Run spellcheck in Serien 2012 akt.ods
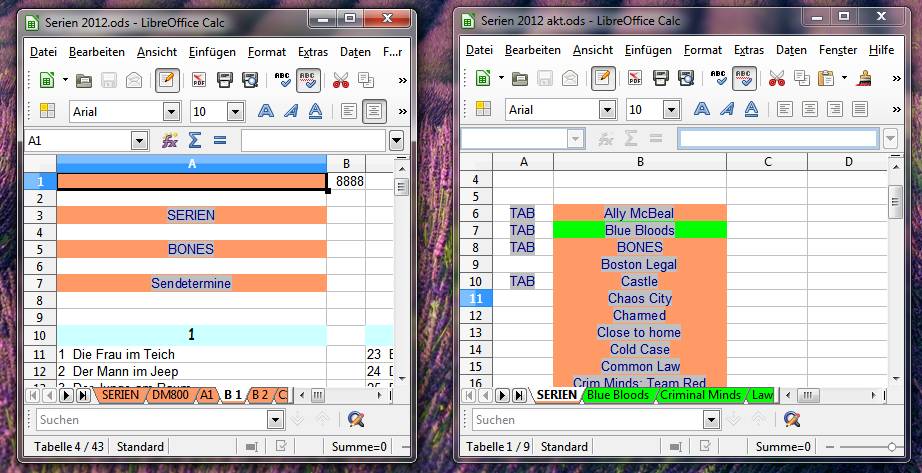 point(718,78)
